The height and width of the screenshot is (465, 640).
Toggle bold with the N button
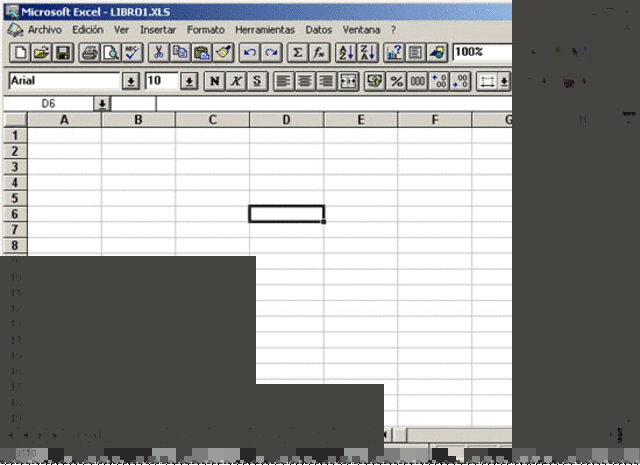214,81
